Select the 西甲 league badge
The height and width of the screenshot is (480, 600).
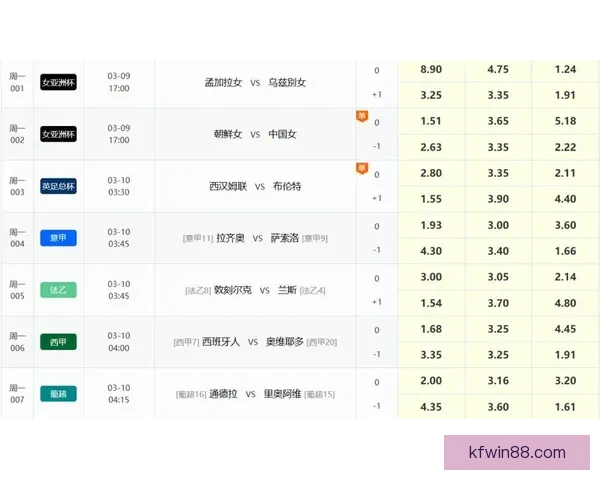point(59,342)
